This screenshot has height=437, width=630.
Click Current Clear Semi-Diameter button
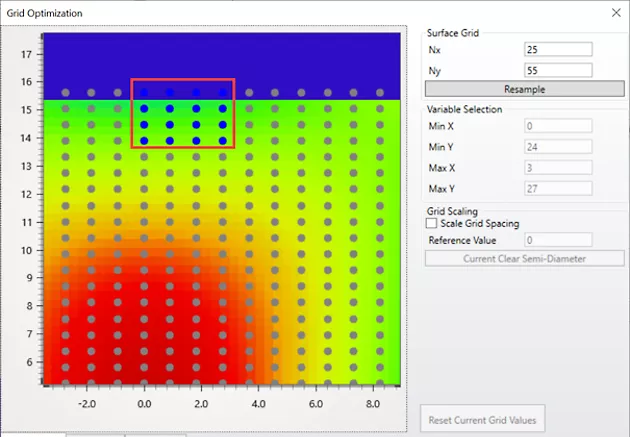tap(525, 259)
